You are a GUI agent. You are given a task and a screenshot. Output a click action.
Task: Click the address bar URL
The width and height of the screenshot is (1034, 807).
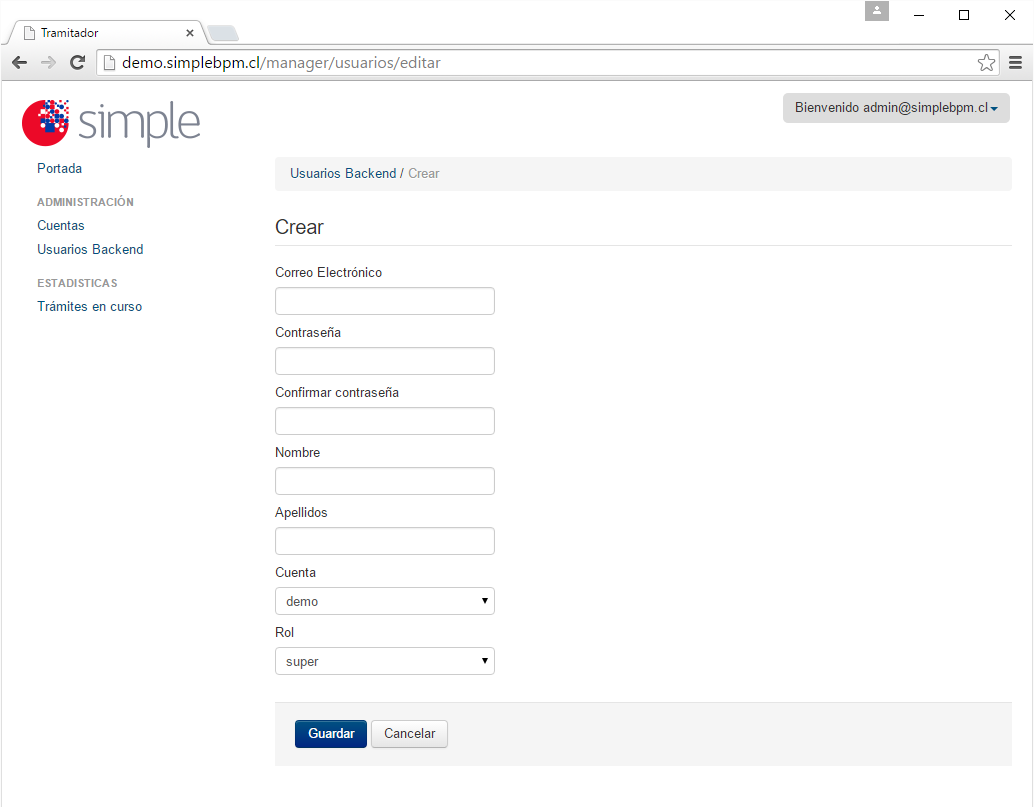(x=281, y=63)
